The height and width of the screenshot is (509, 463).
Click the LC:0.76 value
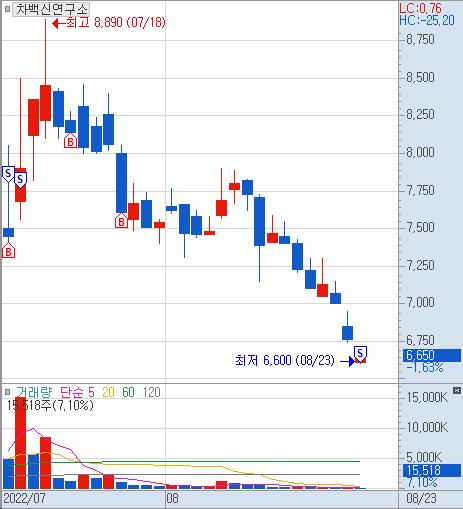(420, 8)
